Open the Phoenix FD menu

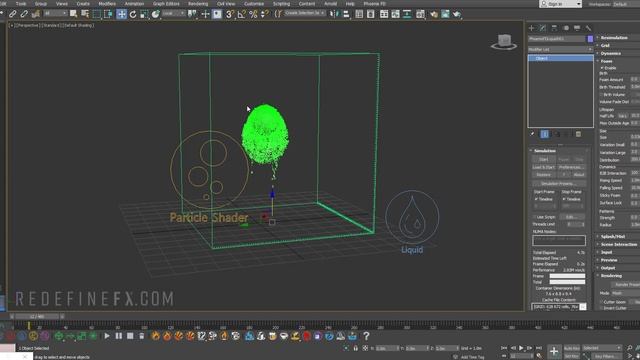(374, 4)
